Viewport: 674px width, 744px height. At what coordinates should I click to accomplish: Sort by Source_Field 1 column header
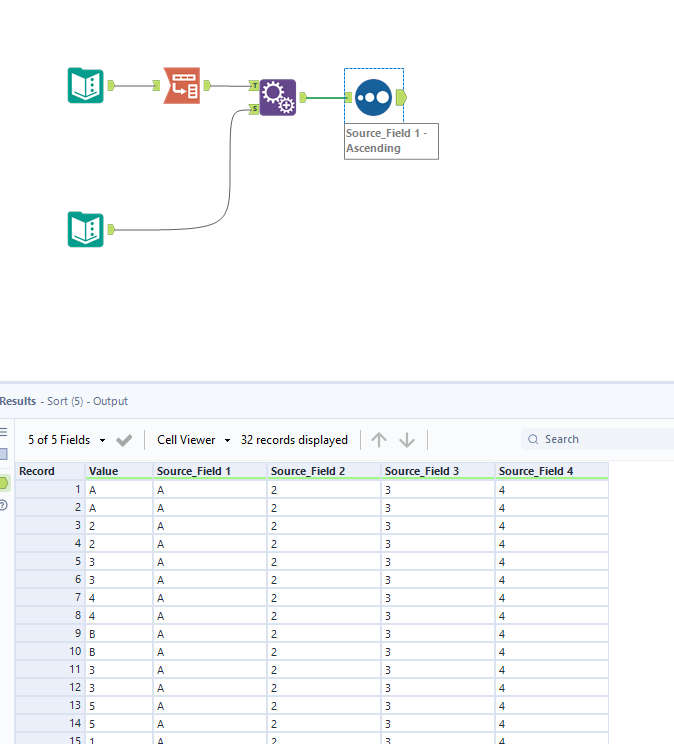point(208,471)
